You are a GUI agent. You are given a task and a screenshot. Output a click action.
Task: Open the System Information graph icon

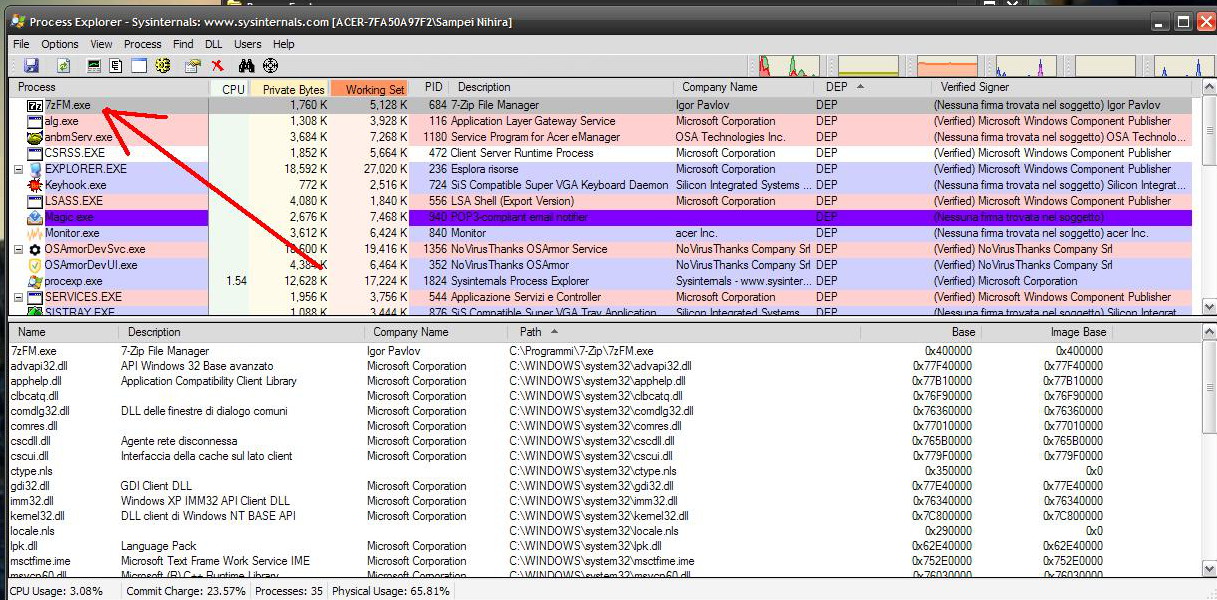click(95, 66)
